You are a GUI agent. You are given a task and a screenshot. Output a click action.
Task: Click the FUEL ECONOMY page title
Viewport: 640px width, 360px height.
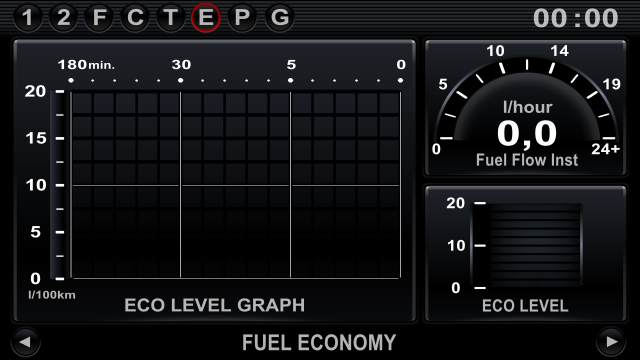(x=319, y=342)
